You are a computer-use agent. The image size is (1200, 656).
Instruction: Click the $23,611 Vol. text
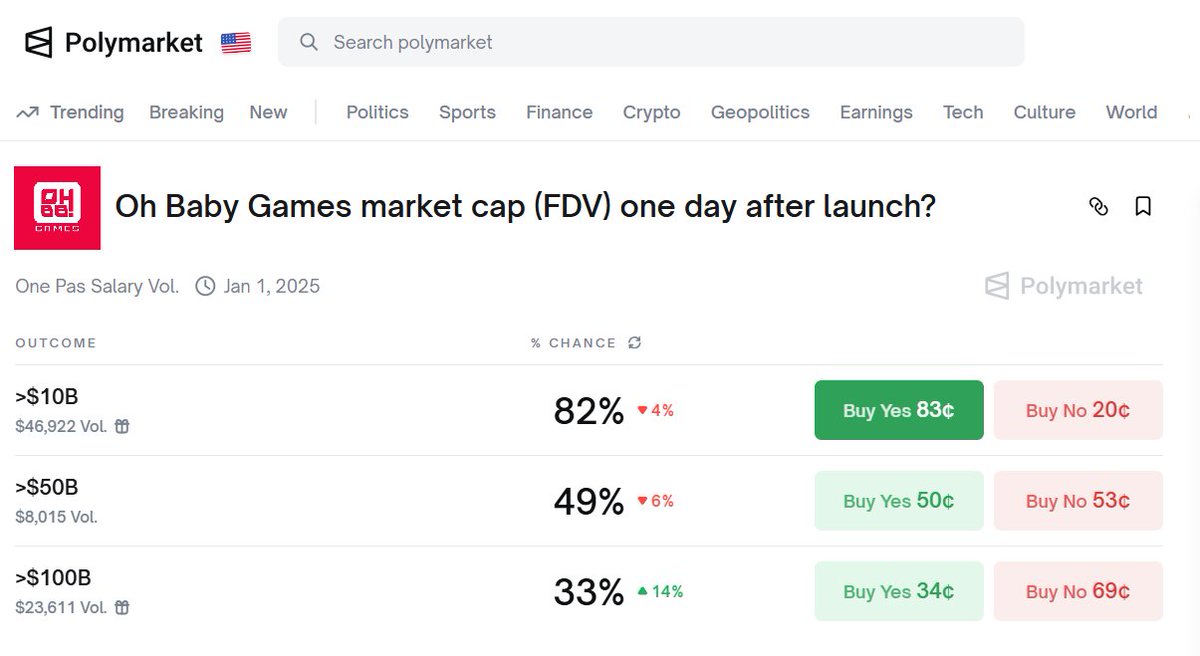(61, 607)
